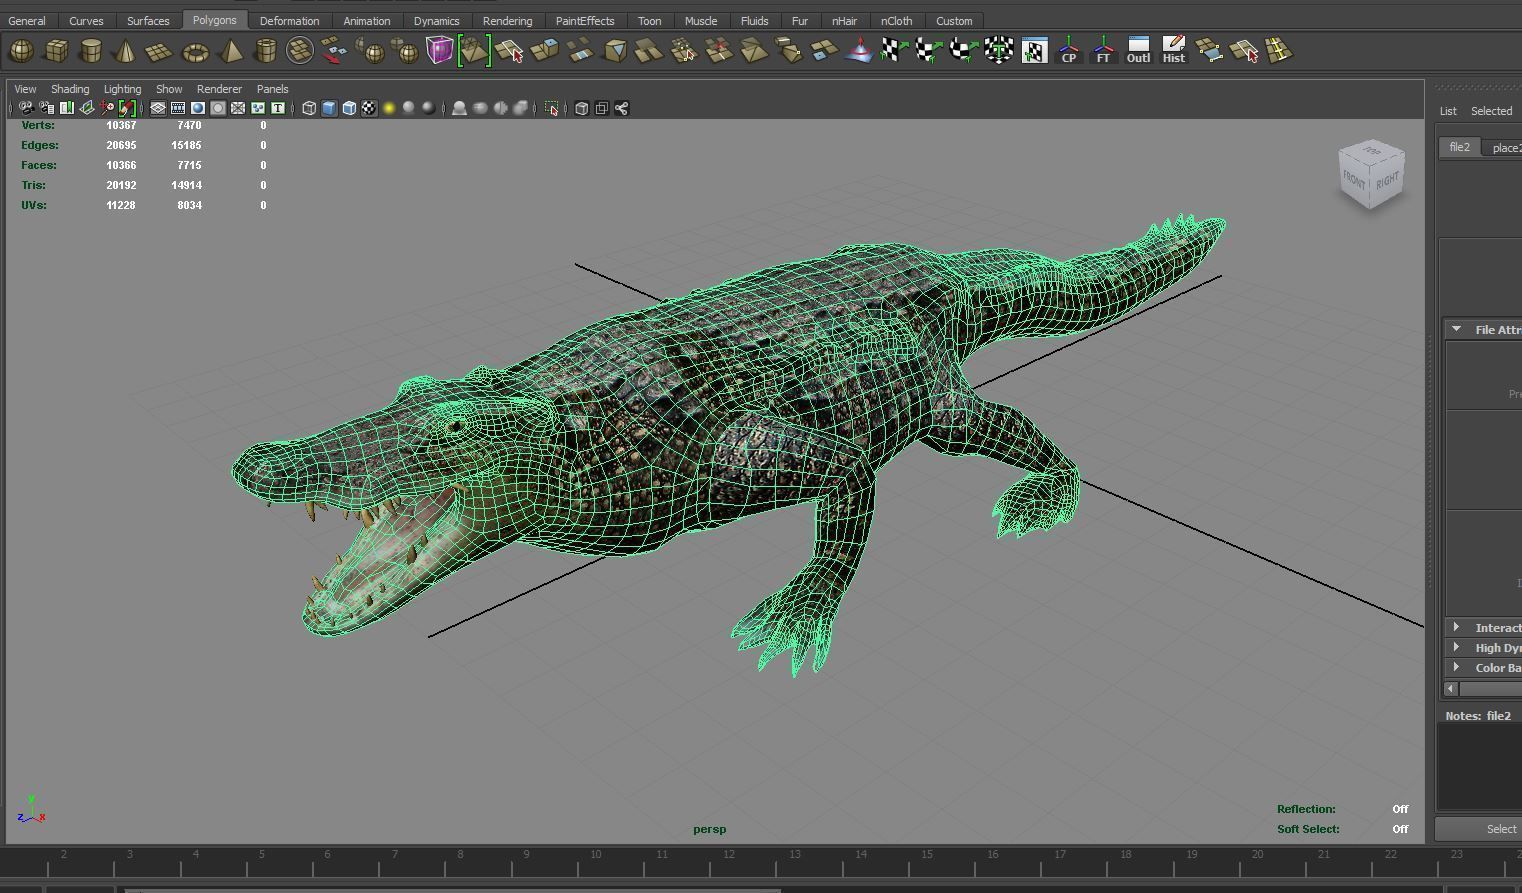Image resolution: width=1522 pixels, height=893 pixels.
Task: Toggle isolate select icon in panel toolbar
Action: [x=552, y=108]
